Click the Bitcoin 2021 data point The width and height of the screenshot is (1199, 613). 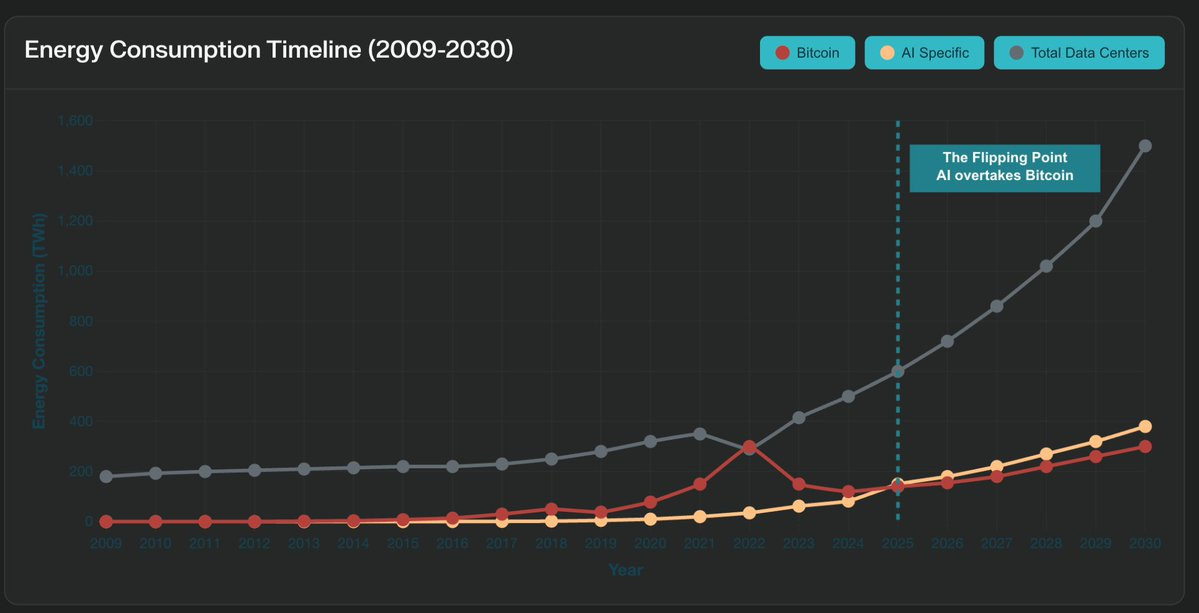(x=700, y=484)
